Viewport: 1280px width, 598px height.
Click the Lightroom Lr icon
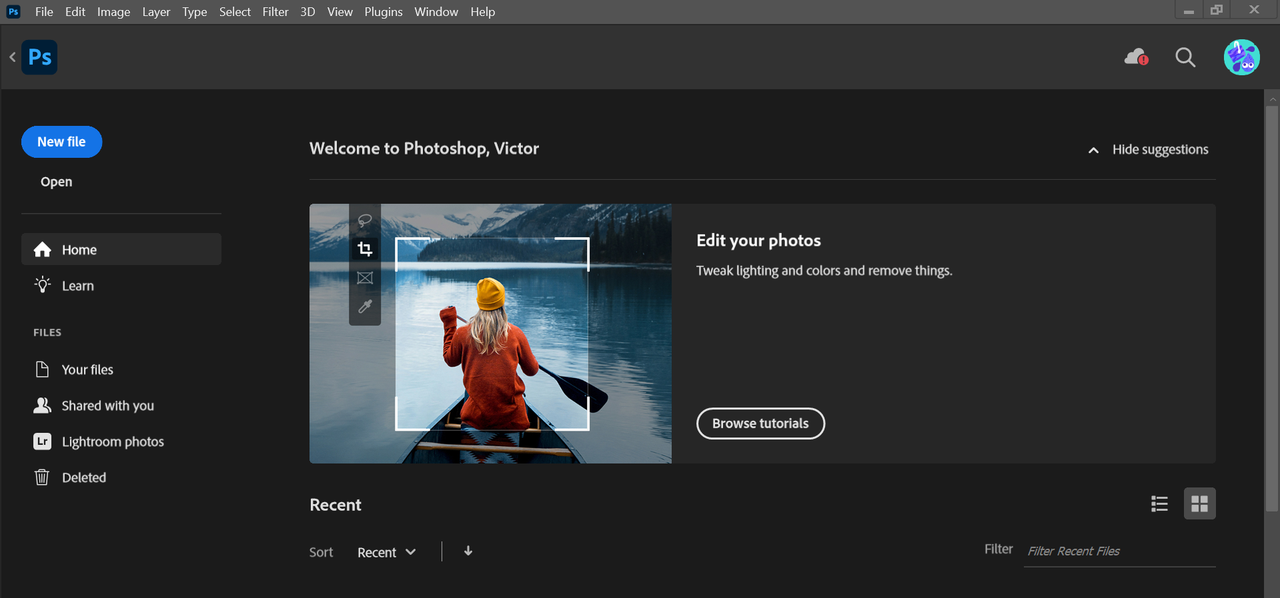point(42,441)
